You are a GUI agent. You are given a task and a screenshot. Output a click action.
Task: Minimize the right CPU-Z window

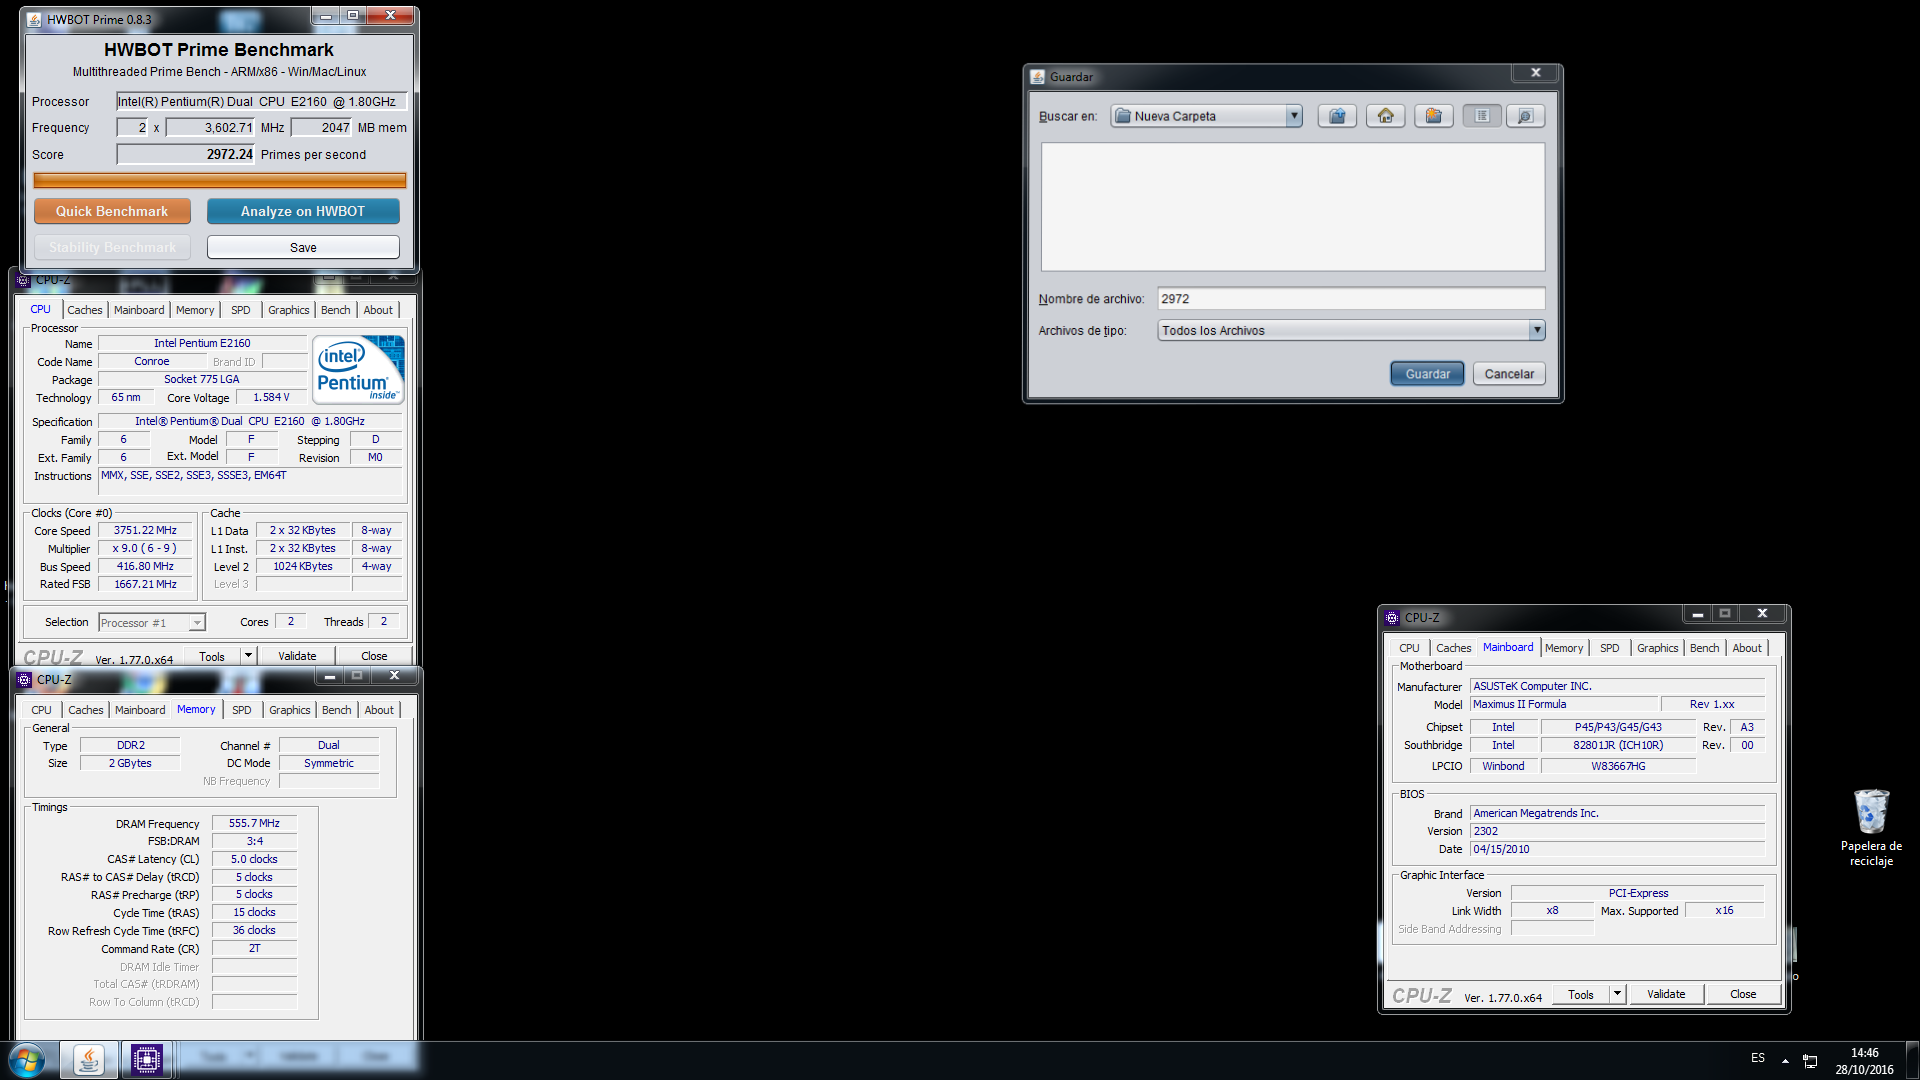[x=1697, y=614]
